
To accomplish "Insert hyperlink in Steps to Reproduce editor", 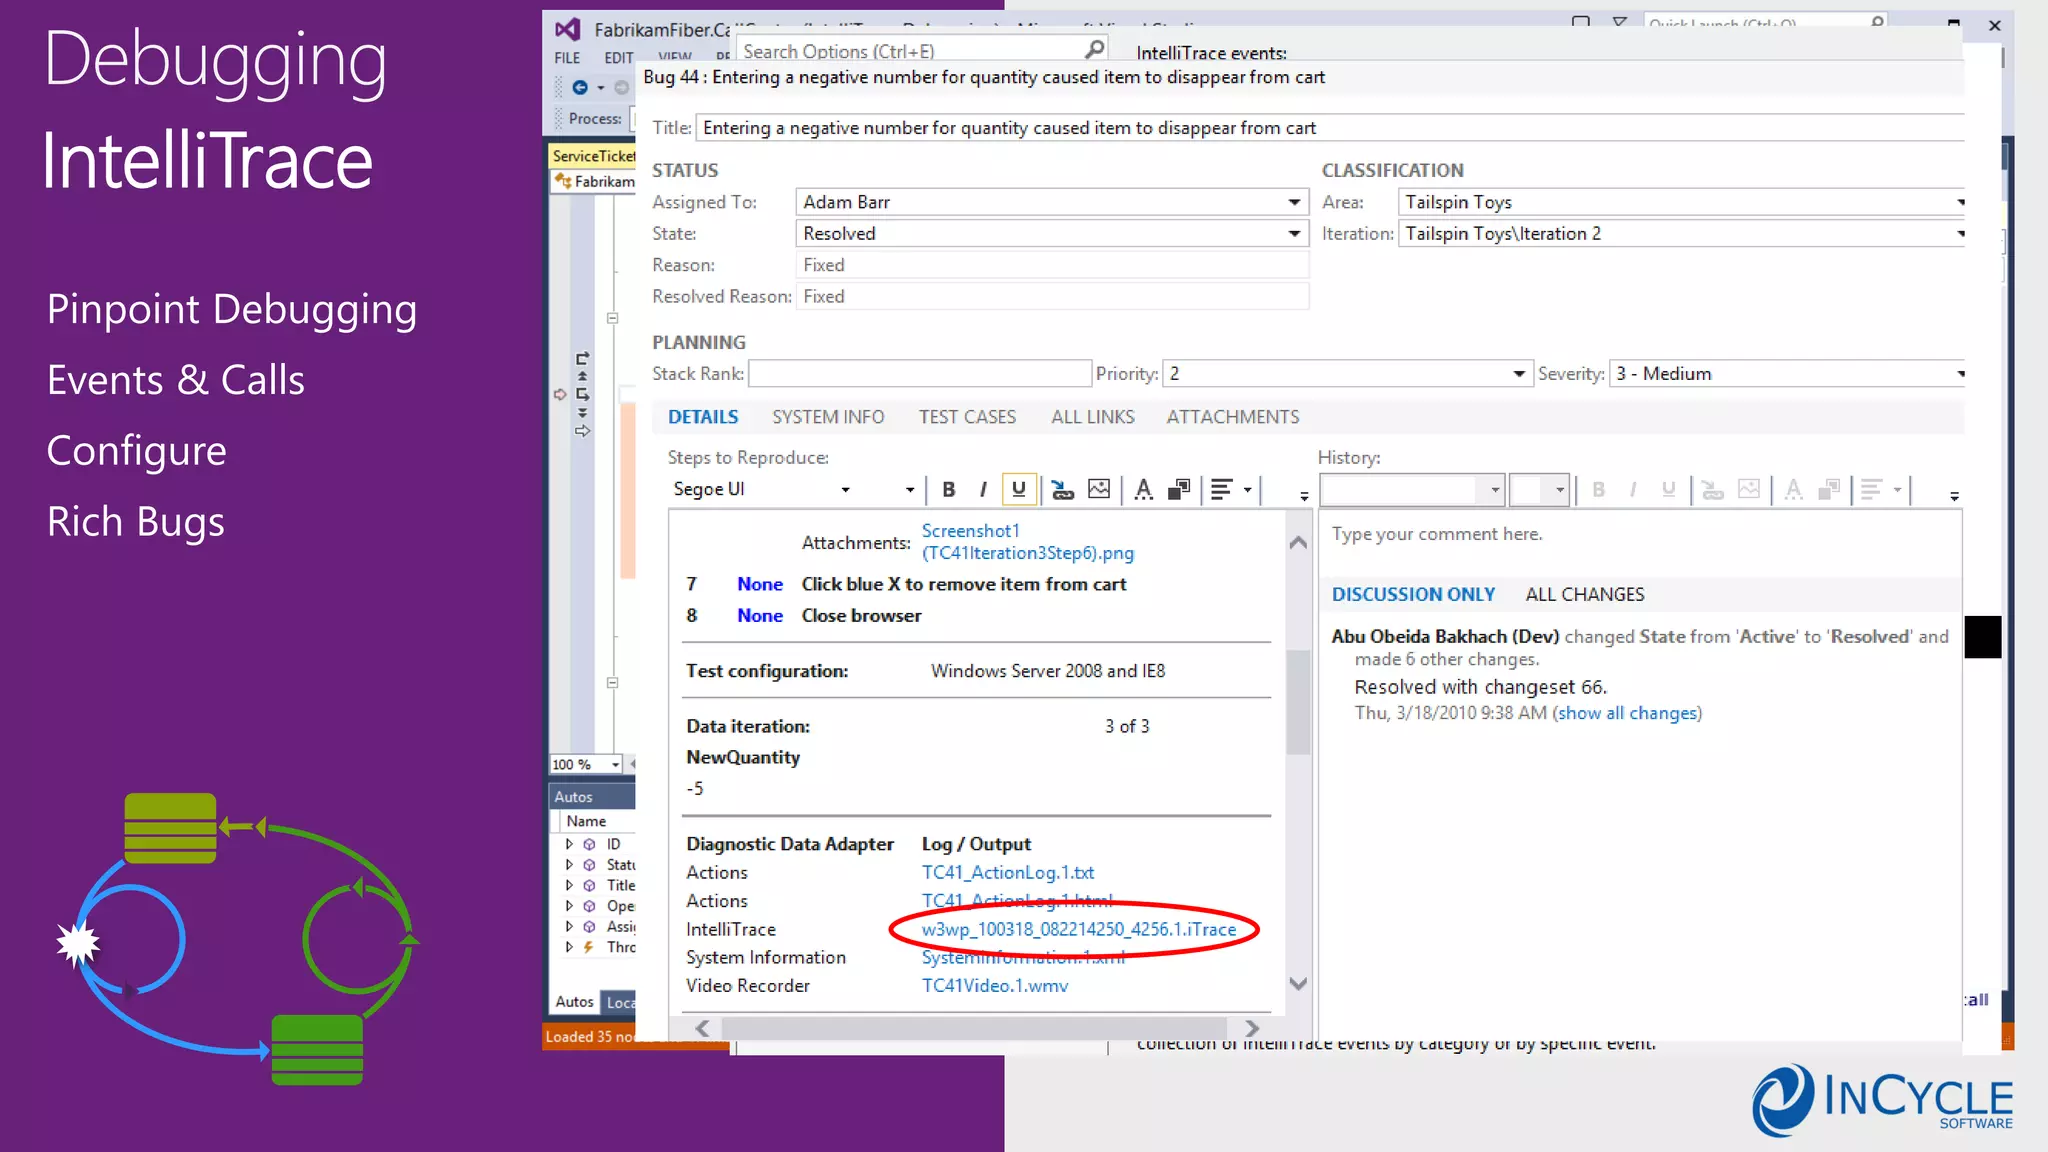I will point(1062,489).
